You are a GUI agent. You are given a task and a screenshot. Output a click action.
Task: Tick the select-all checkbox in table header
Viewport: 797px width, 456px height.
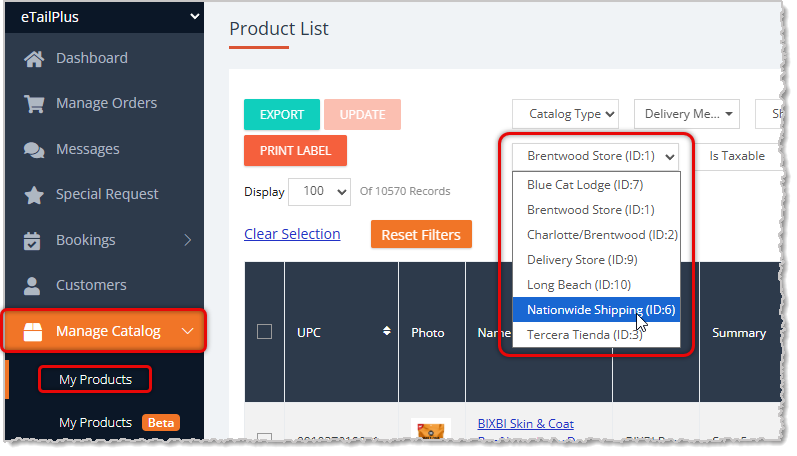coord(264,331)
